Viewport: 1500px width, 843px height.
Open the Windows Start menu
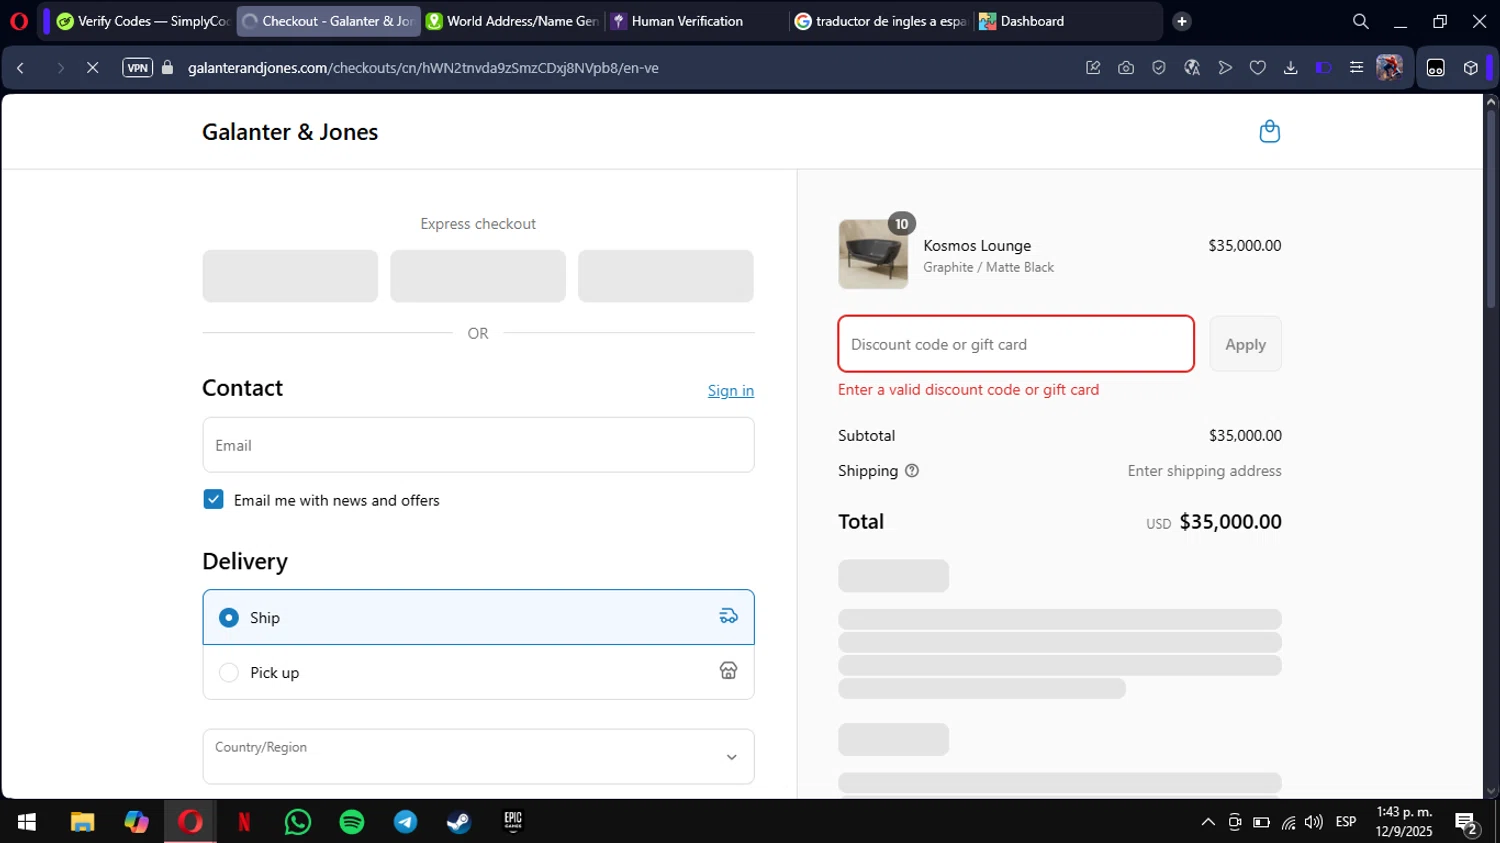[27, 822]
